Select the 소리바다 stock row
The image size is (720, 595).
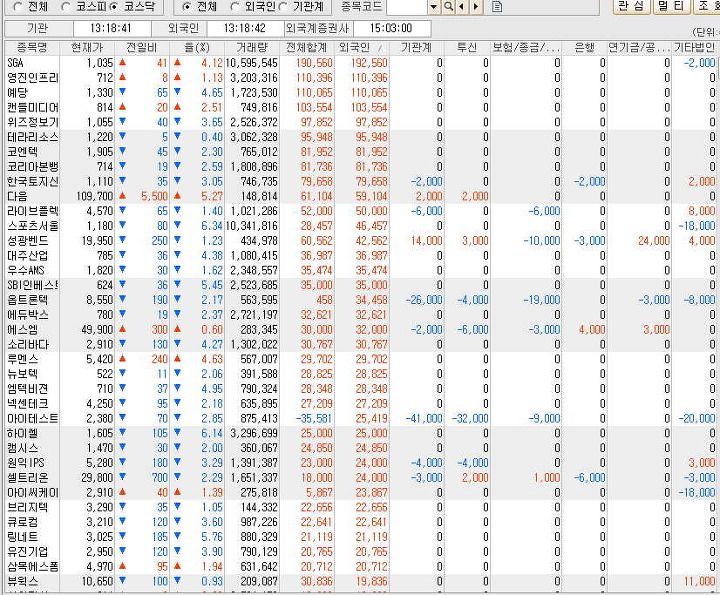(x=361, y=344)
